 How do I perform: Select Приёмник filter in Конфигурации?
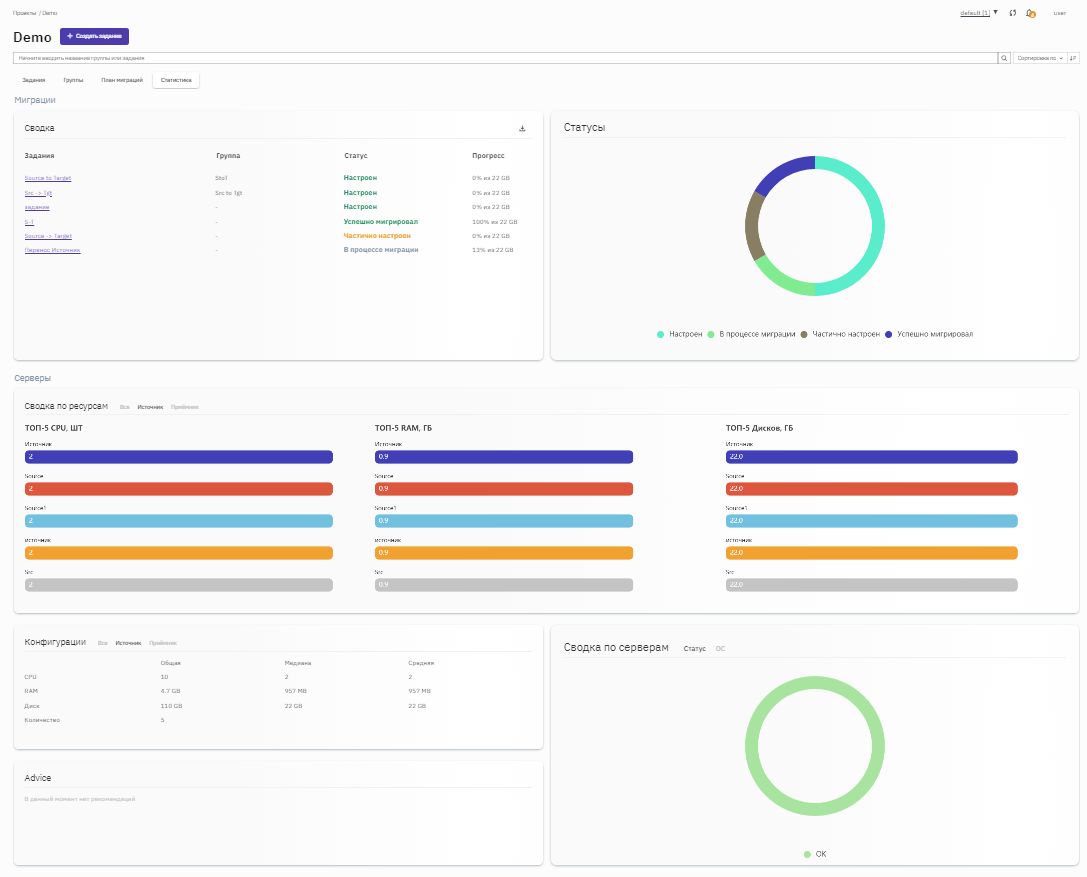tap(163, 643)
